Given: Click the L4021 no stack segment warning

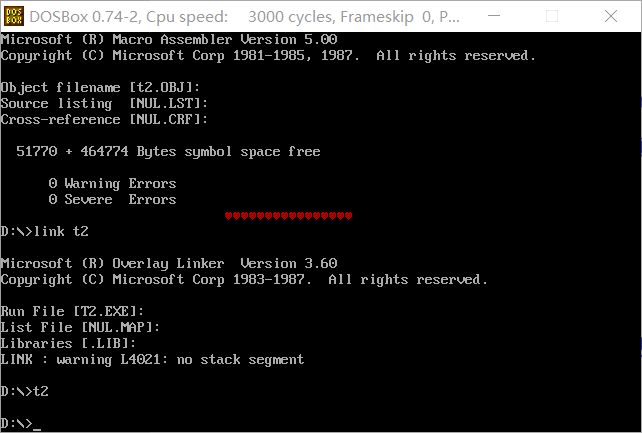Looking at the screenshot, I should pyautogui.click(x=152, y=359).
